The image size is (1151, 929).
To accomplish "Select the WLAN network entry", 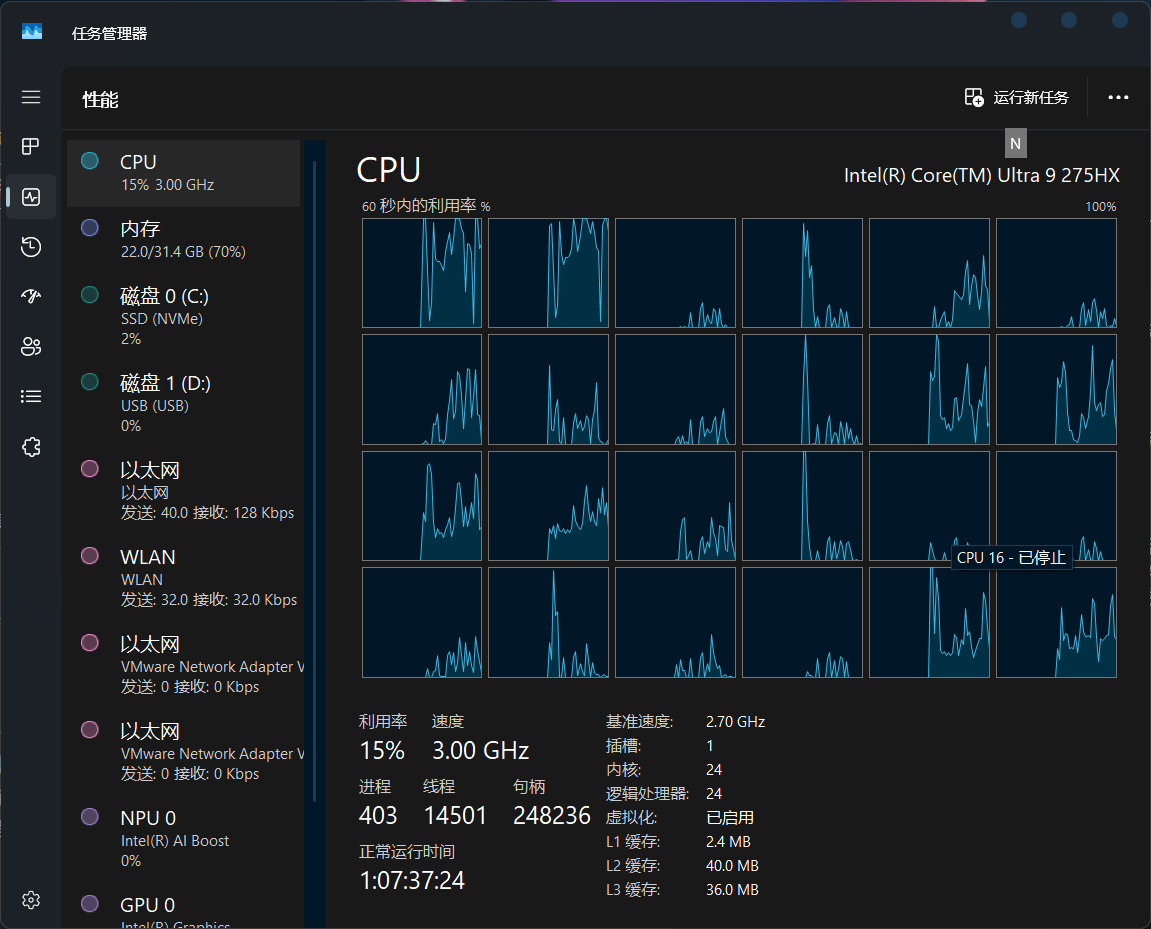I will tap(184, 578).
